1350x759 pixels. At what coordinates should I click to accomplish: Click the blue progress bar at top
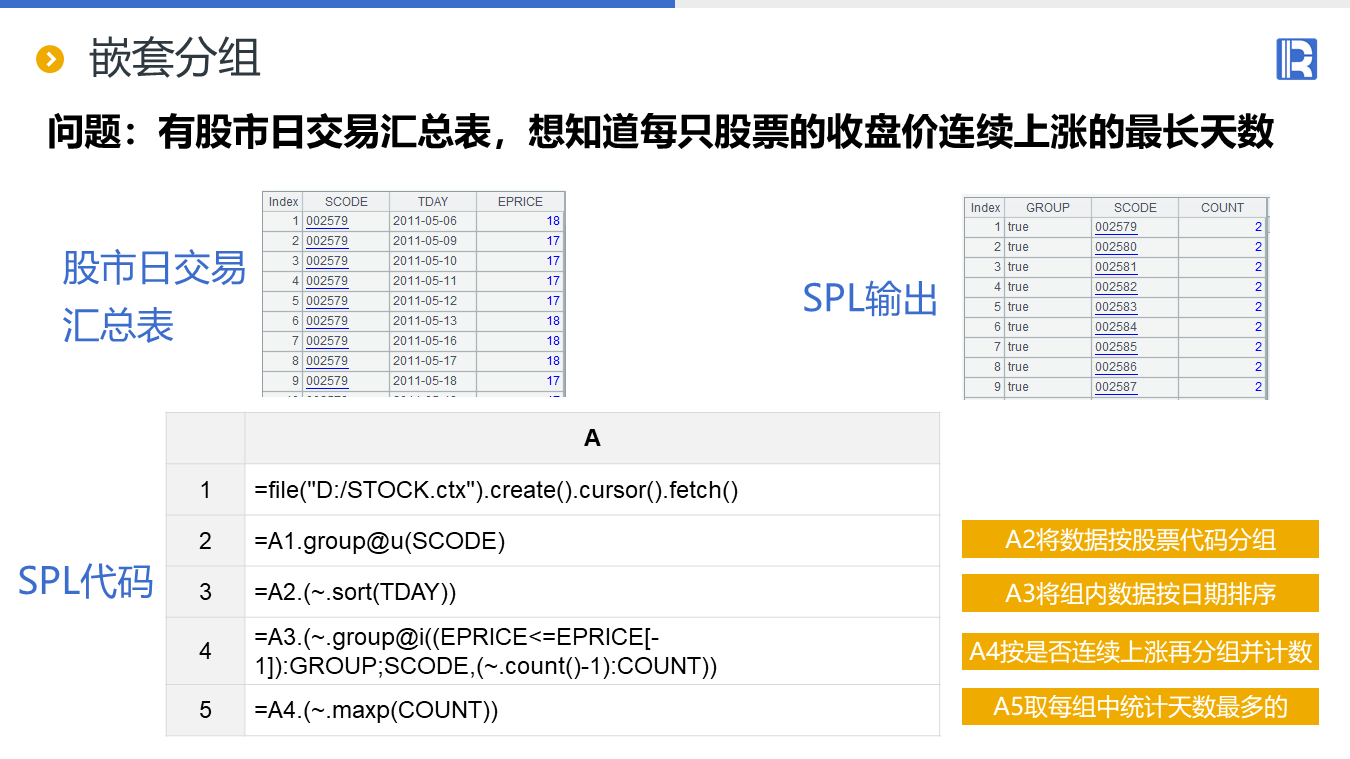click(337, 4)
